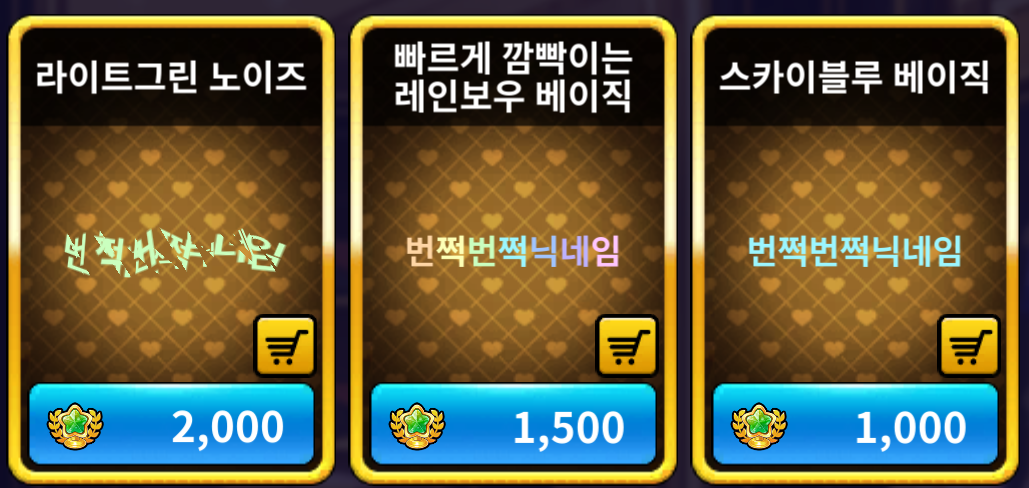This screenshot has height=488, width=1029.
Task: Buy 라이트그린 노이즈 for 2,000
Action: coord(171,424)
